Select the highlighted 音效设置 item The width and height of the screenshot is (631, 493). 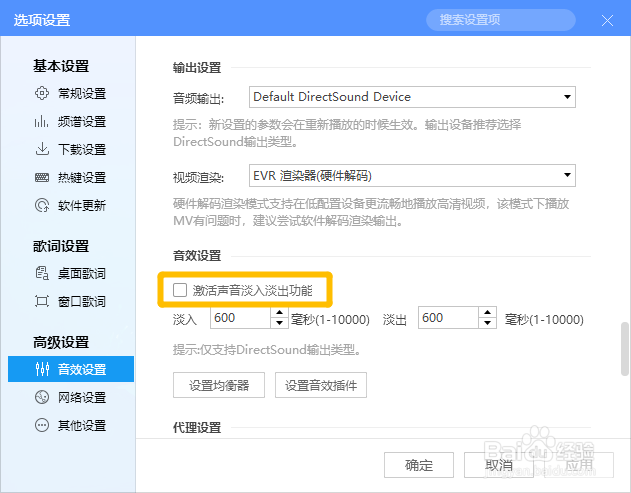71,369
